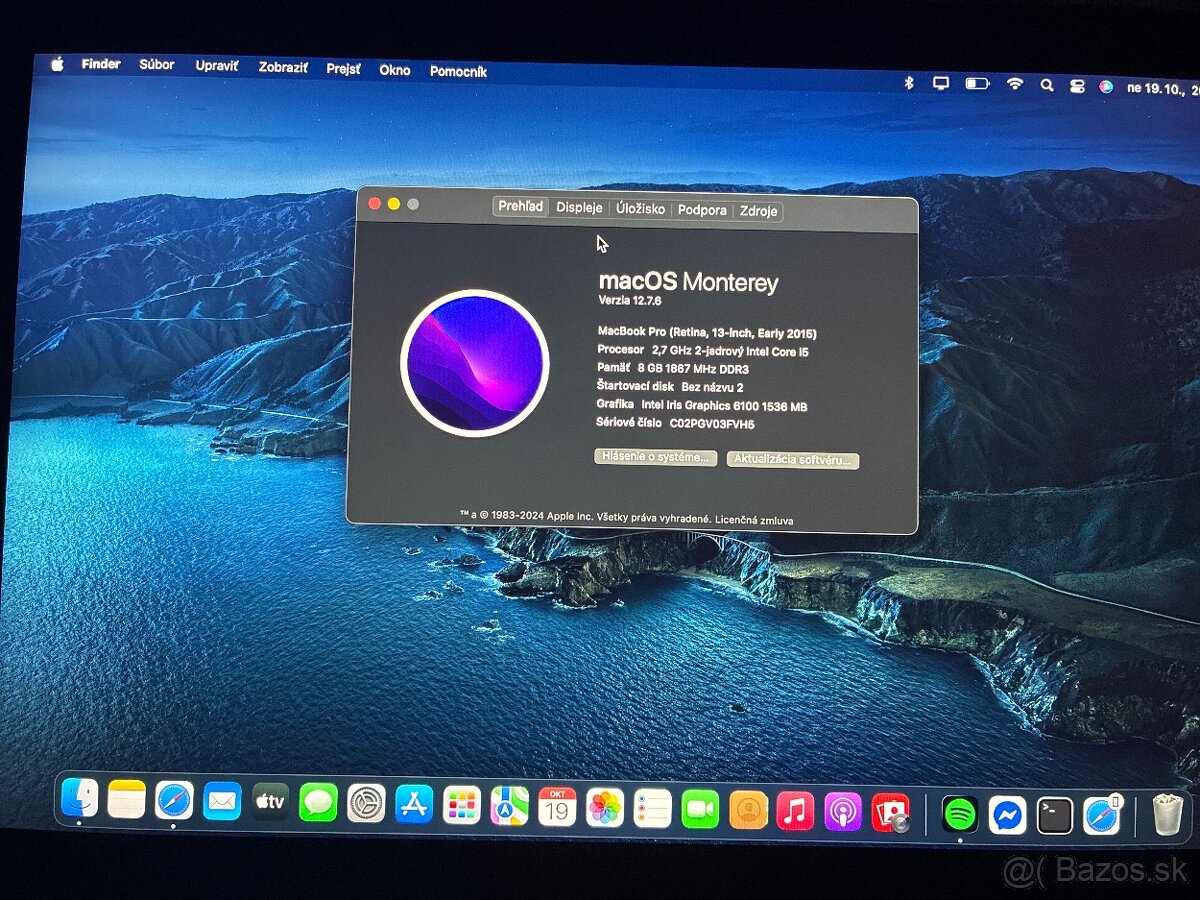This screenshot has height=900, width=1200.
Task: Open the App Store icon
Action: pos(413,804)
